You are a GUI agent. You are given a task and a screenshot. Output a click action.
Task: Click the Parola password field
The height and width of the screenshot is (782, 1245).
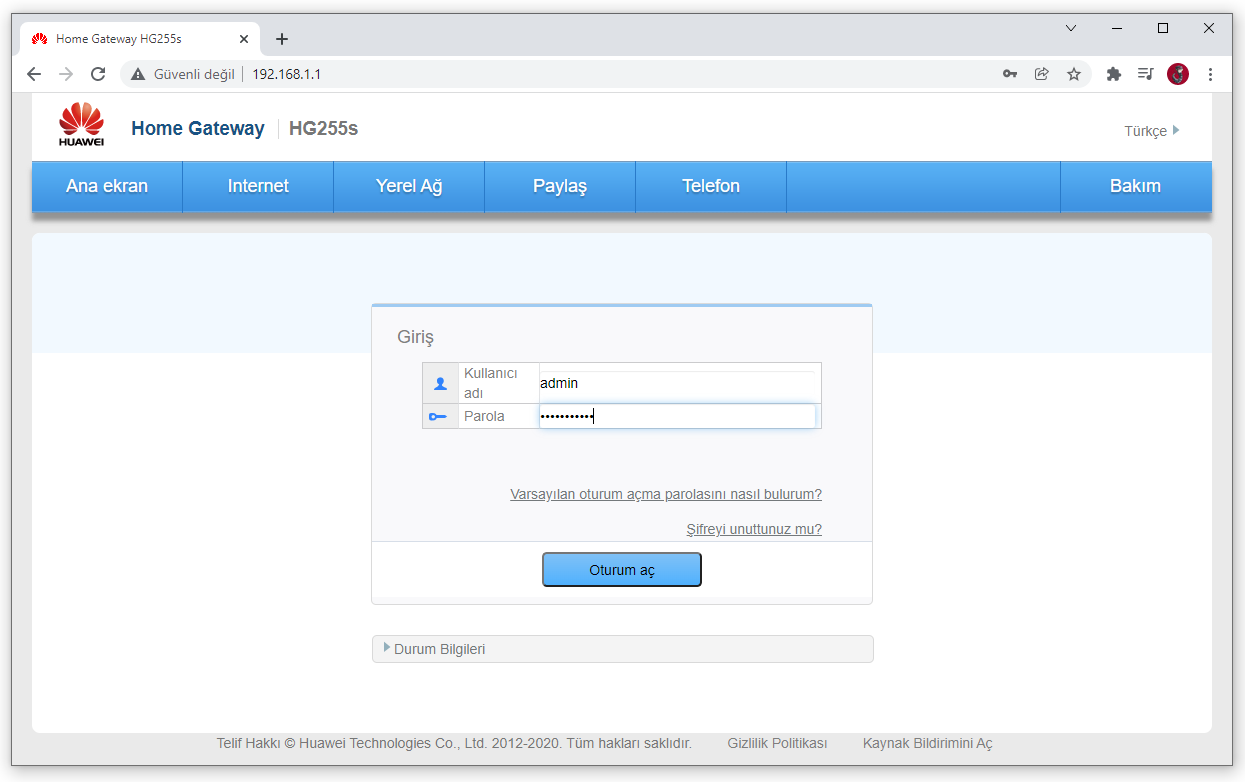click(677, 416)
